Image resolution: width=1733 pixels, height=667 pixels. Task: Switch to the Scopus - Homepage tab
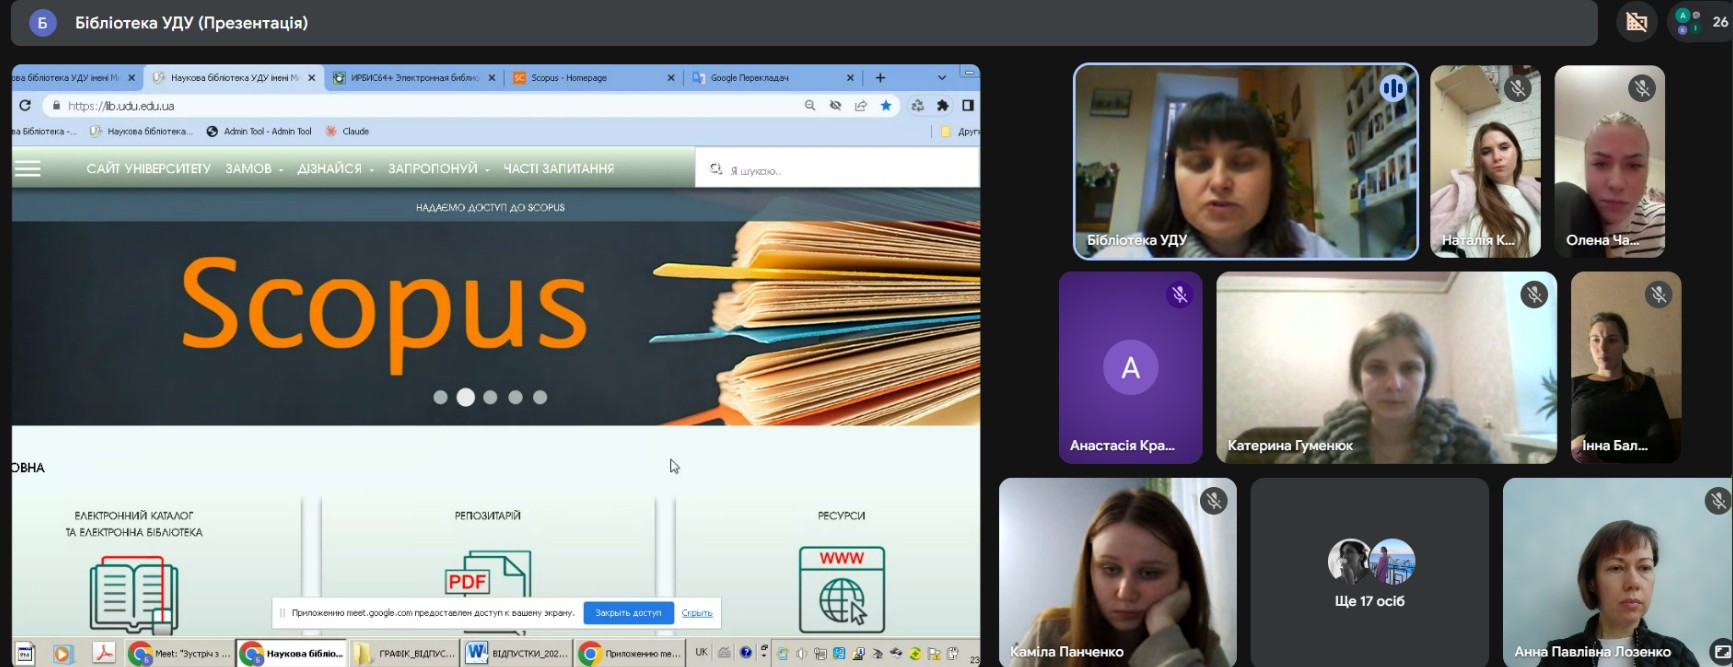(x=583, y=77)
